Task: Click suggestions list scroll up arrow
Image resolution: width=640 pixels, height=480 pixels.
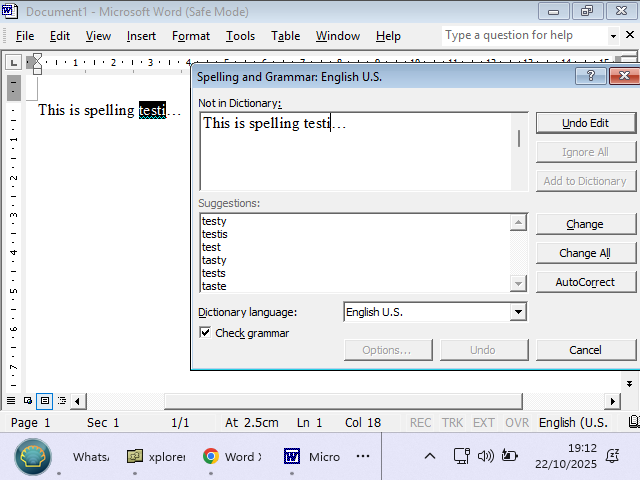Action: click(x=518, y=222)
